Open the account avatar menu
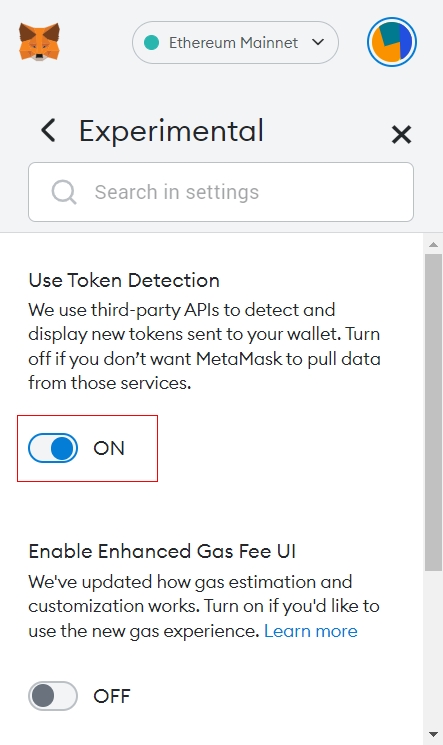443x745 pixels. [x=392, y=42]
